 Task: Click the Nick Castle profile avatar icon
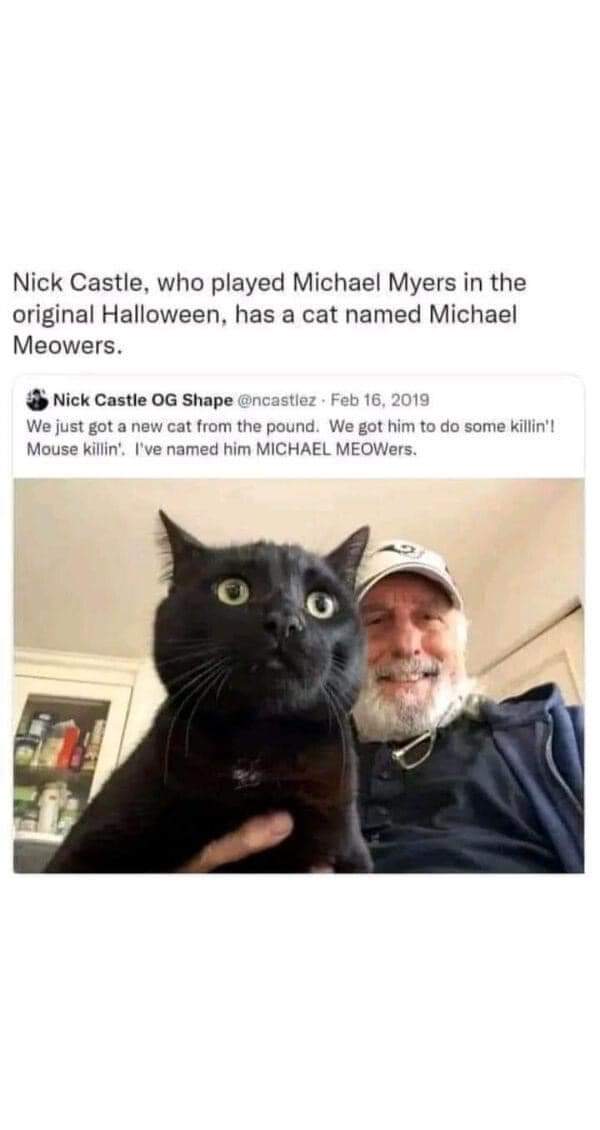point(37,399)
